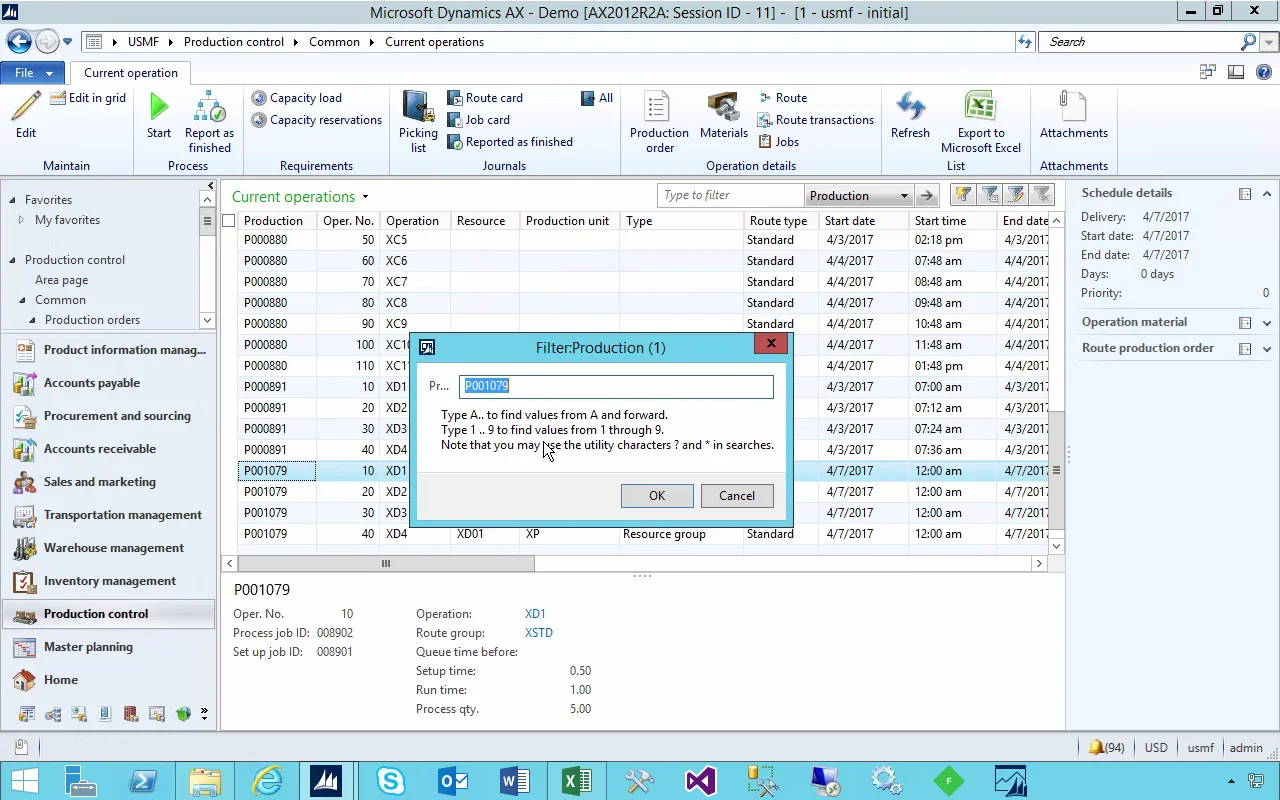Expand My favorites tree node
This screenshot has height=800, width=1280.
coord(22,220)
